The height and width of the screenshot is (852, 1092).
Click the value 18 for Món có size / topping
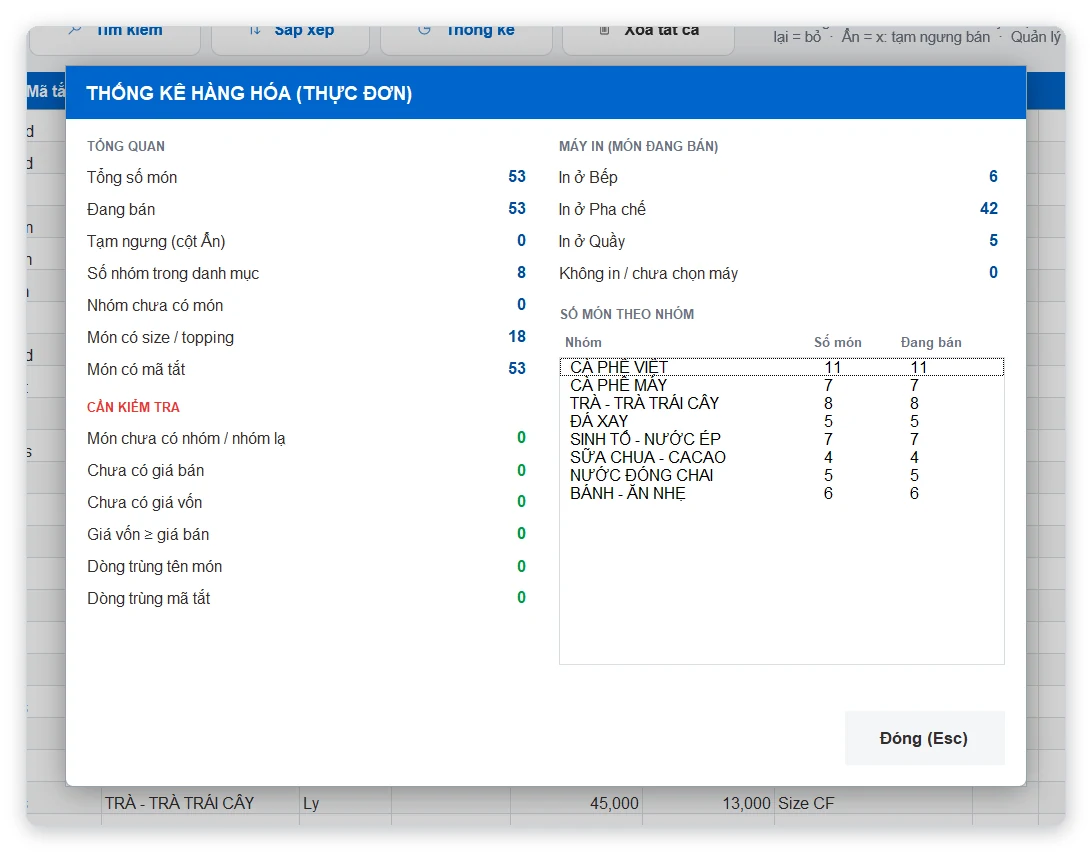point(517,336)
